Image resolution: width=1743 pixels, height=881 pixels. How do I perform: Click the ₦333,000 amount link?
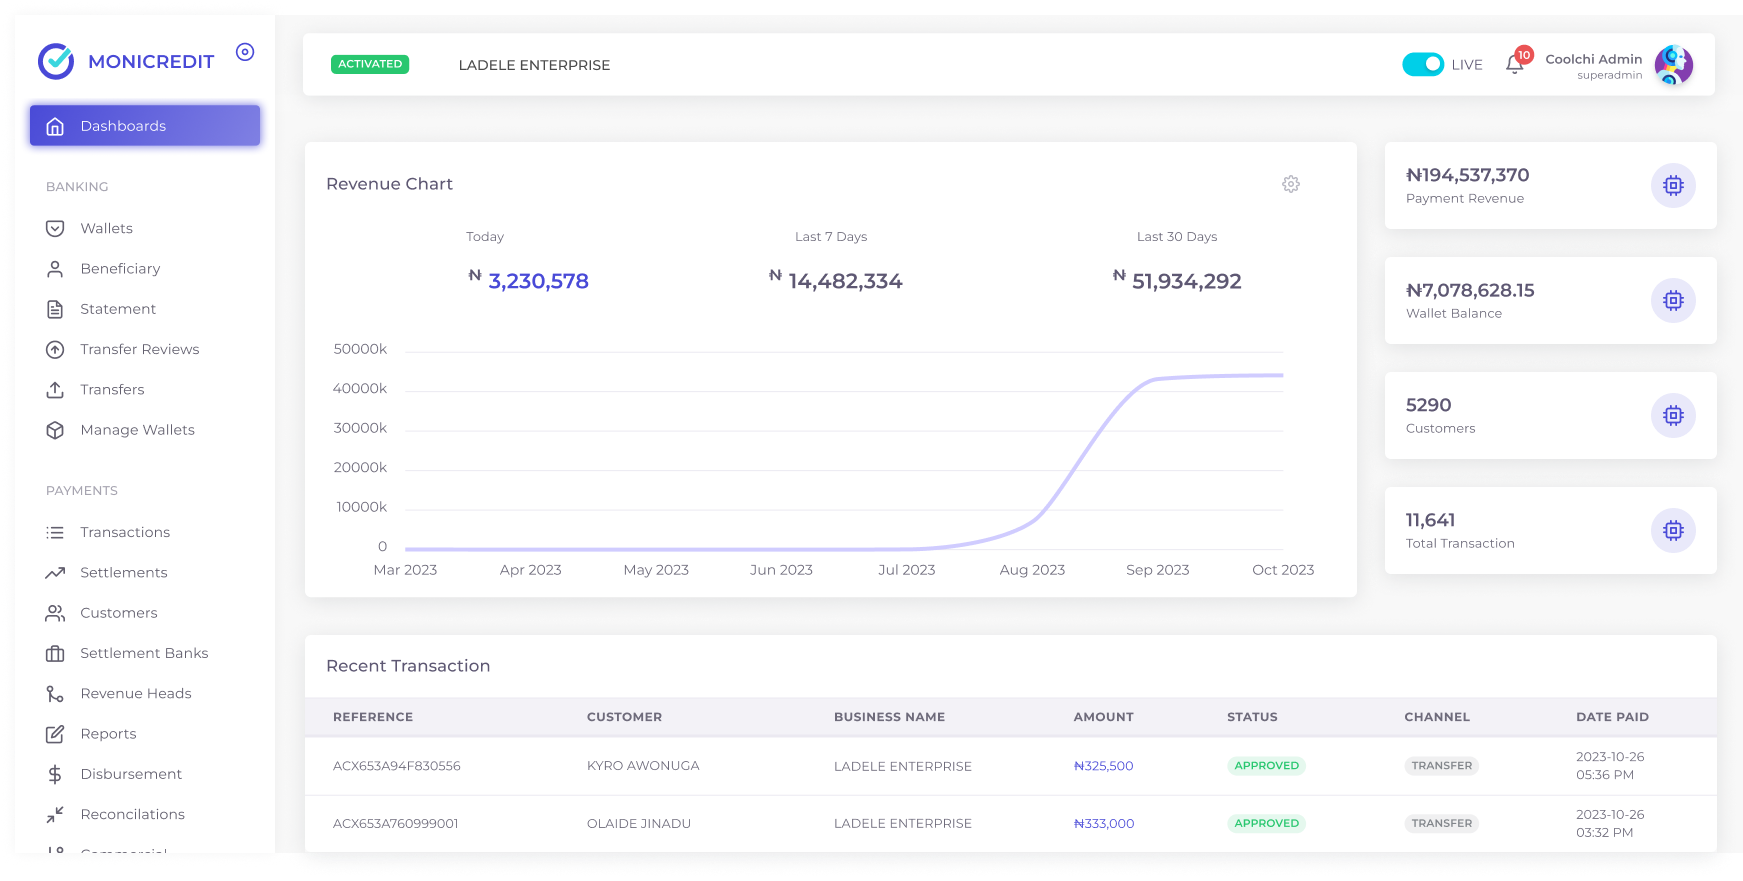[x=1104, y=824]
